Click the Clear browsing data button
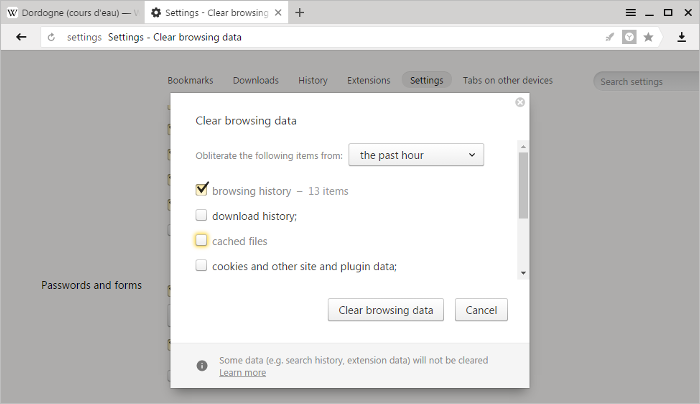This screenshot has width=700, height=404. (386, 310)
